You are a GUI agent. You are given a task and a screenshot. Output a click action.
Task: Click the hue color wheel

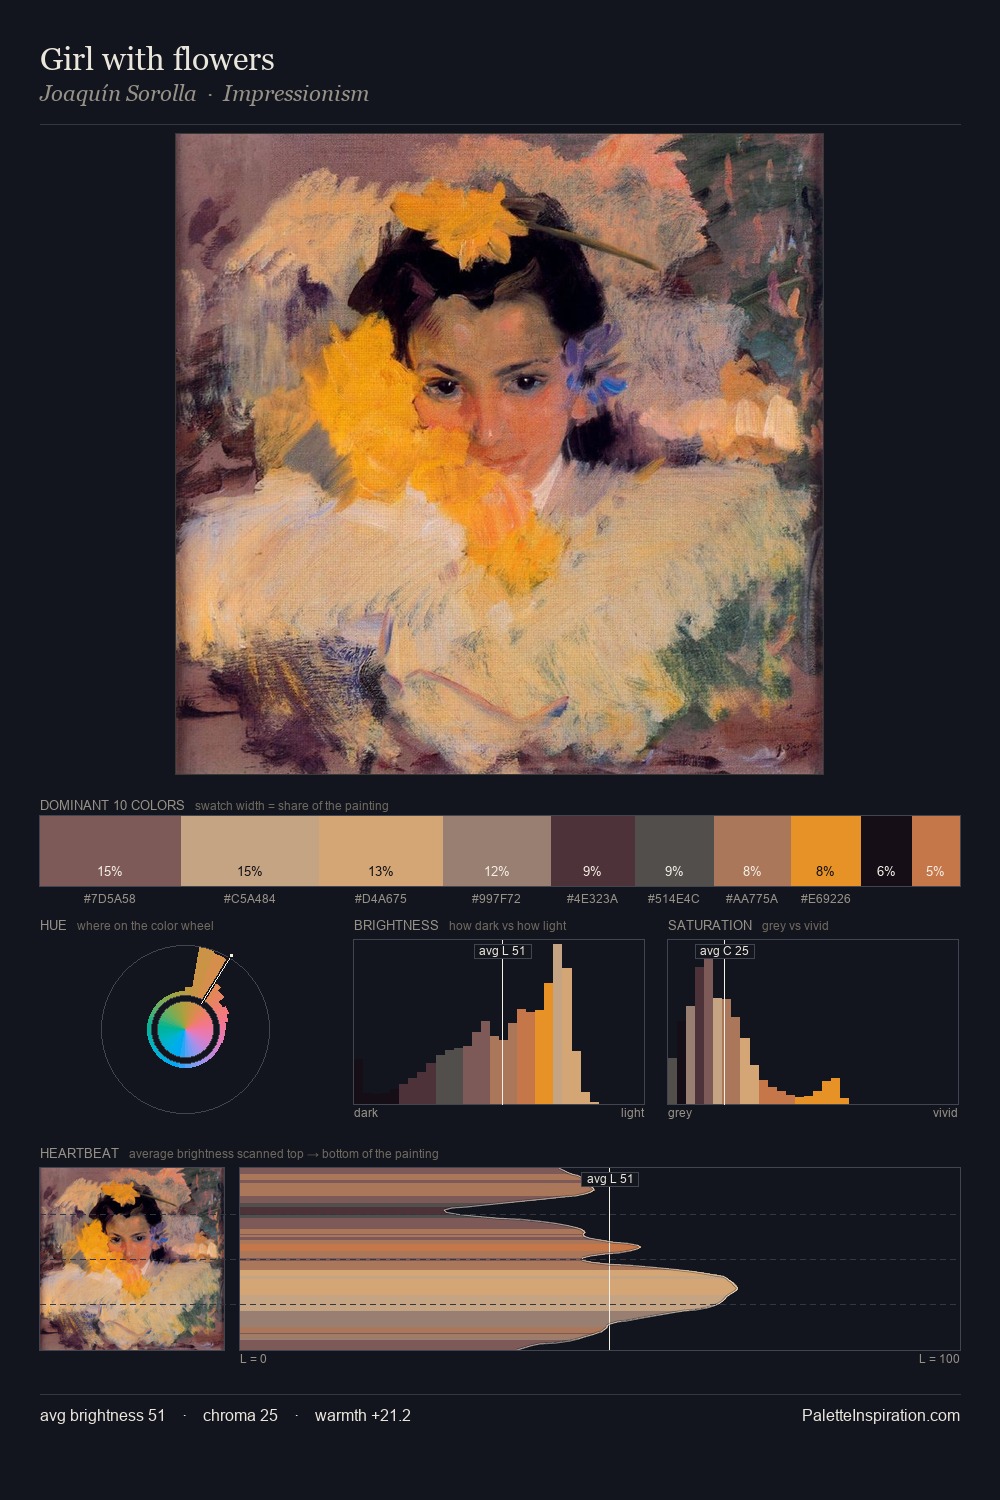(185, 1029)
